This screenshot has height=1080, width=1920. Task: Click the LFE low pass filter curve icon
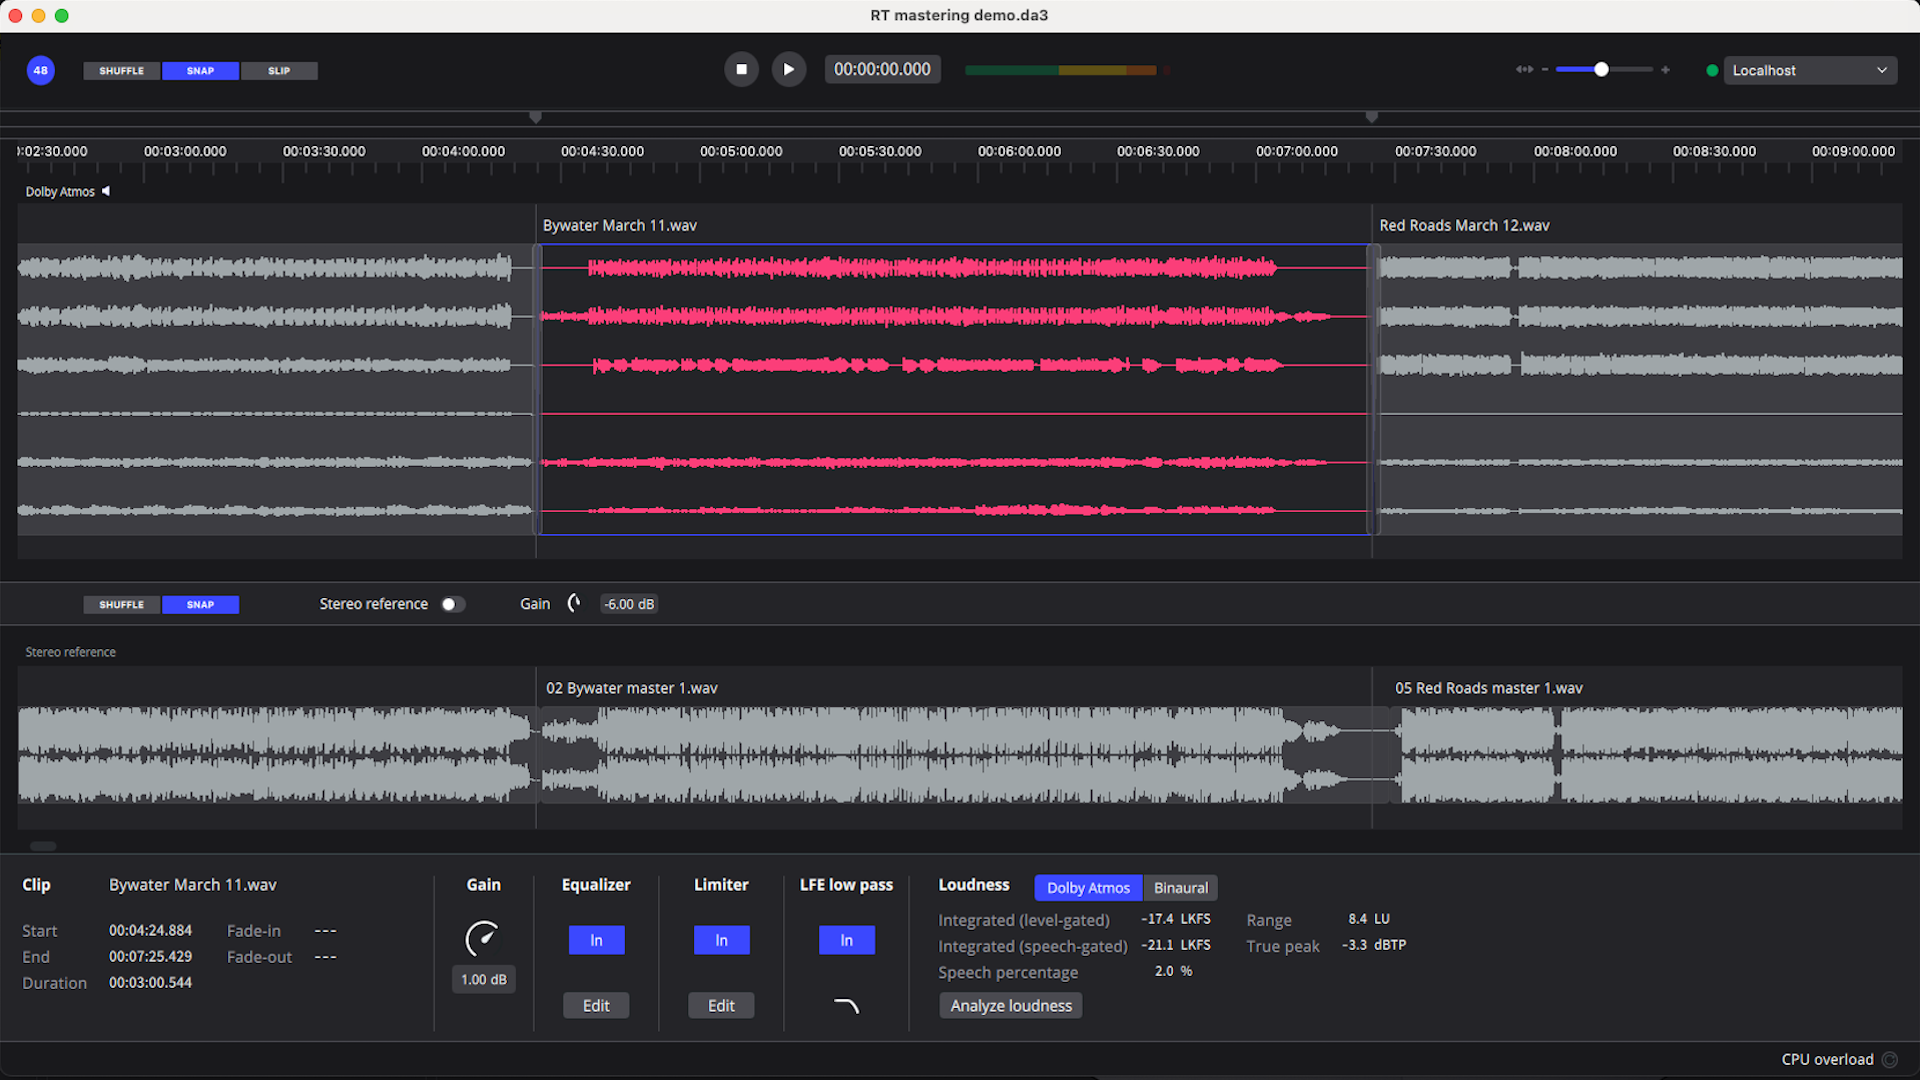[x=846, y=1005]
